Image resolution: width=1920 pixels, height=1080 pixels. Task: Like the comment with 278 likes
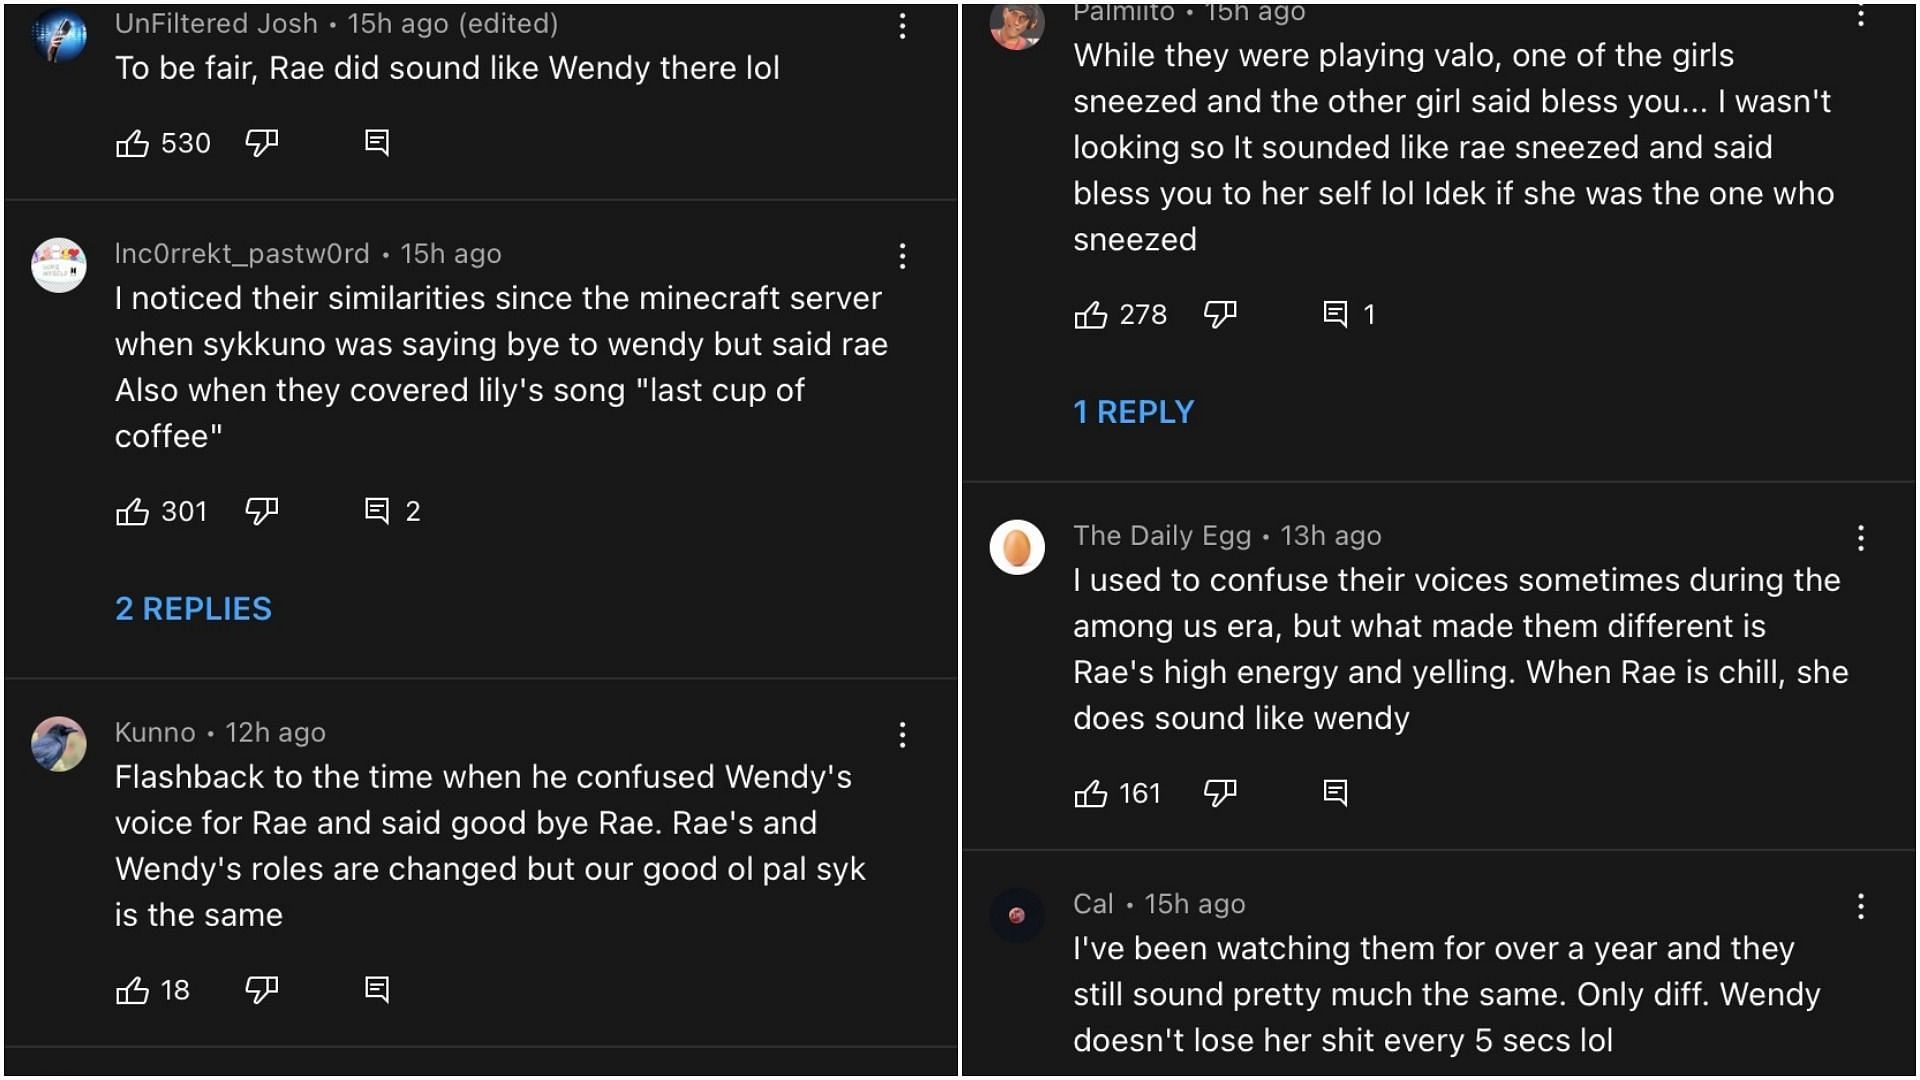click(x=1090, y=316)
